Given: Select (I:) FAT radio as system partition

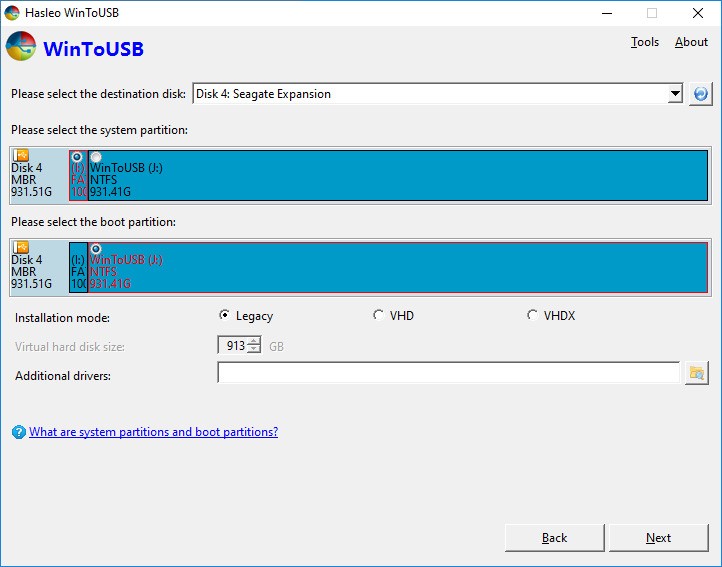Looking at the screenshot, I should [x=77, y=157].
